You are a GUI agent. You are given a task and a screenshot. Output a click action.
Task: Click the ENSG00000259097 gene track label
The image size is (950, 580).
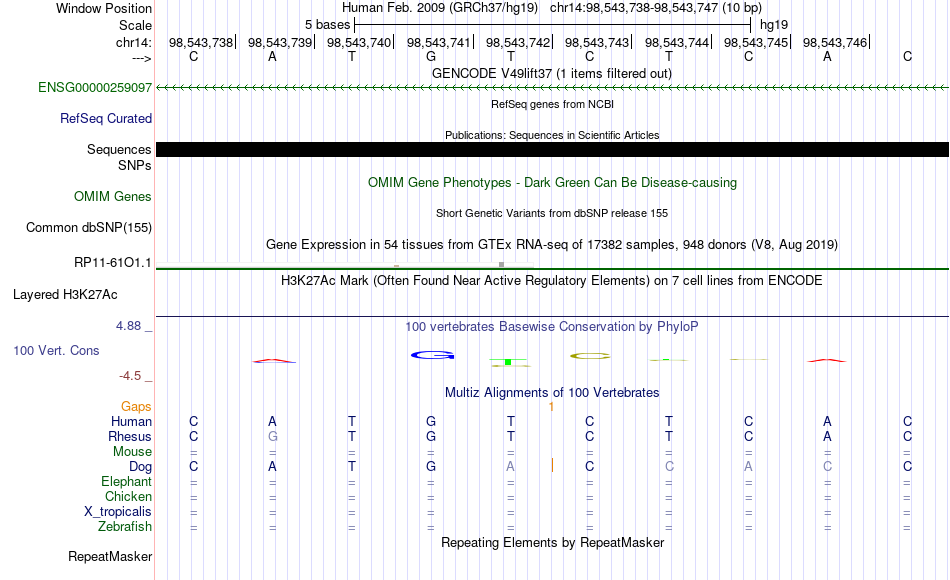(x=95, y=87)
